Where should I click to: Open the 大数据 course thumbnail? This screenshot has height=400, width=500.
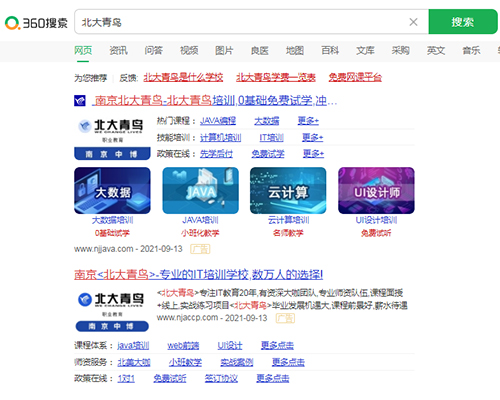112,190
